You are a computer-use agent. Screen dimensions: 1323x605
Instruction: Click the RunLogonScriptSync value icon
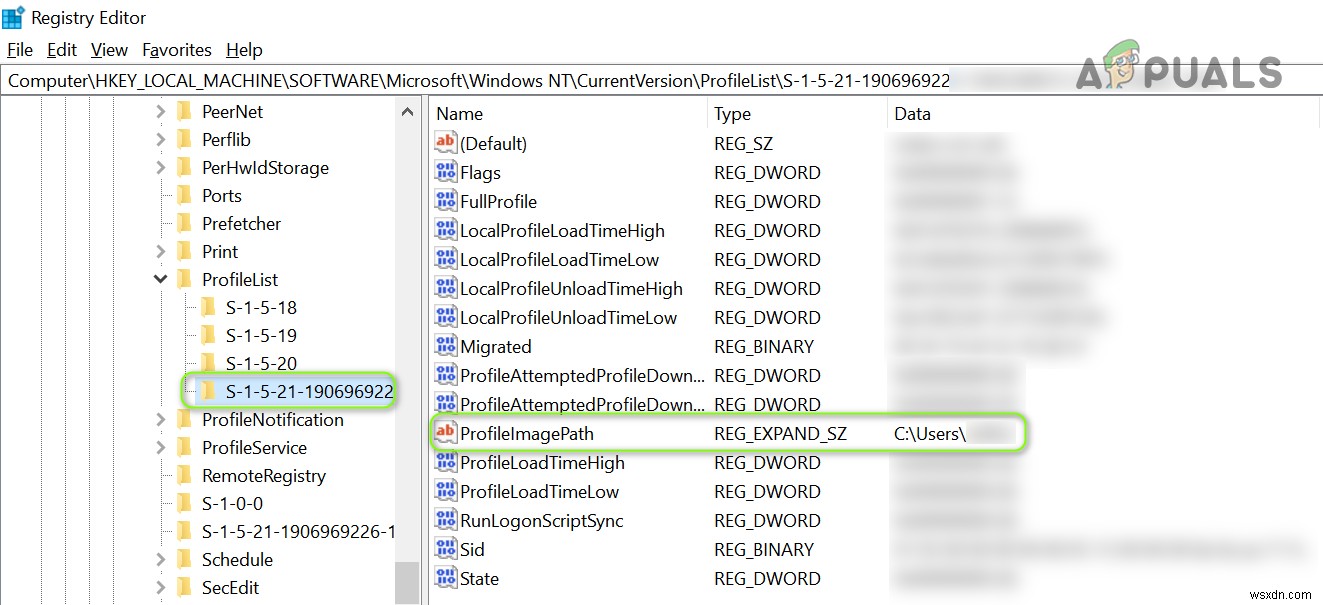[x=445, y=521]
